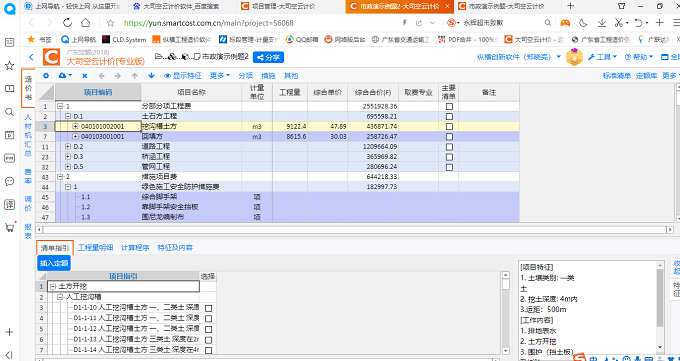Open the 报表 side tab

click(x=28, y=231)
